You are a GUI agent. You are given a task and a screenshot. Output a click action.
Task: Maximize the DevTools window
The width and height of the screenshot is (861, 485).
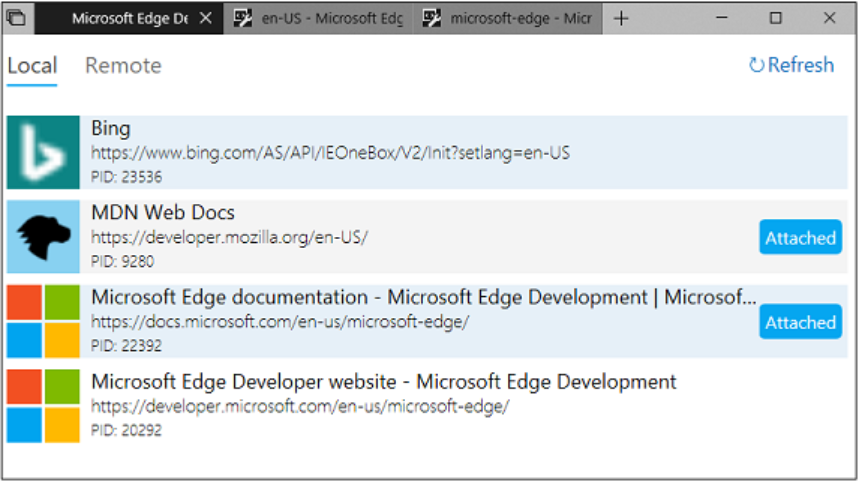(776, 18)
